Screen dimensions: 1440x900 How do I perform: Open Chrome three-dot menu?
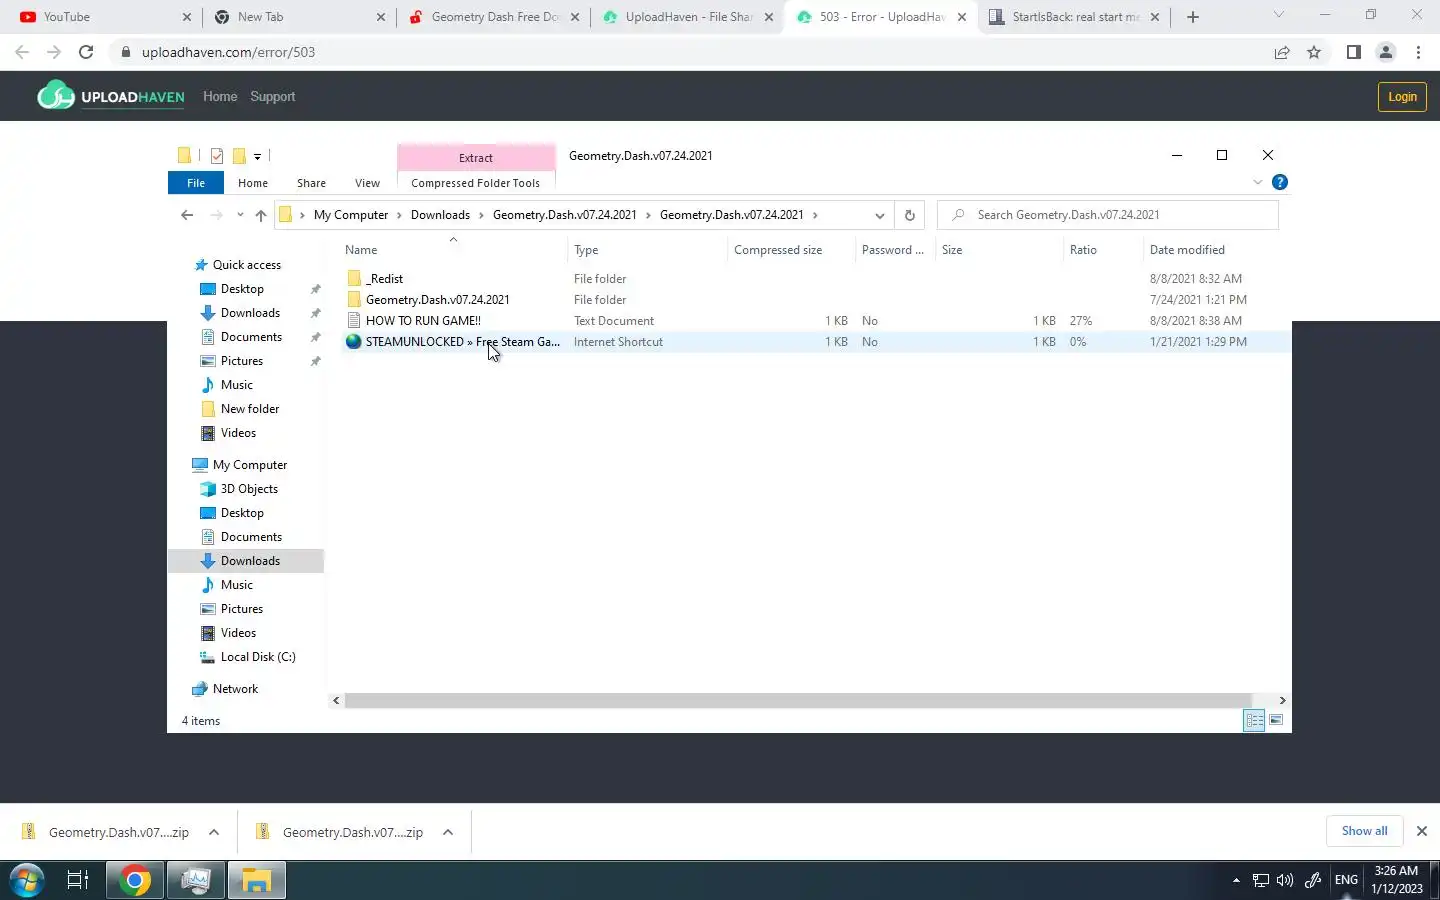pos(1418,52)
